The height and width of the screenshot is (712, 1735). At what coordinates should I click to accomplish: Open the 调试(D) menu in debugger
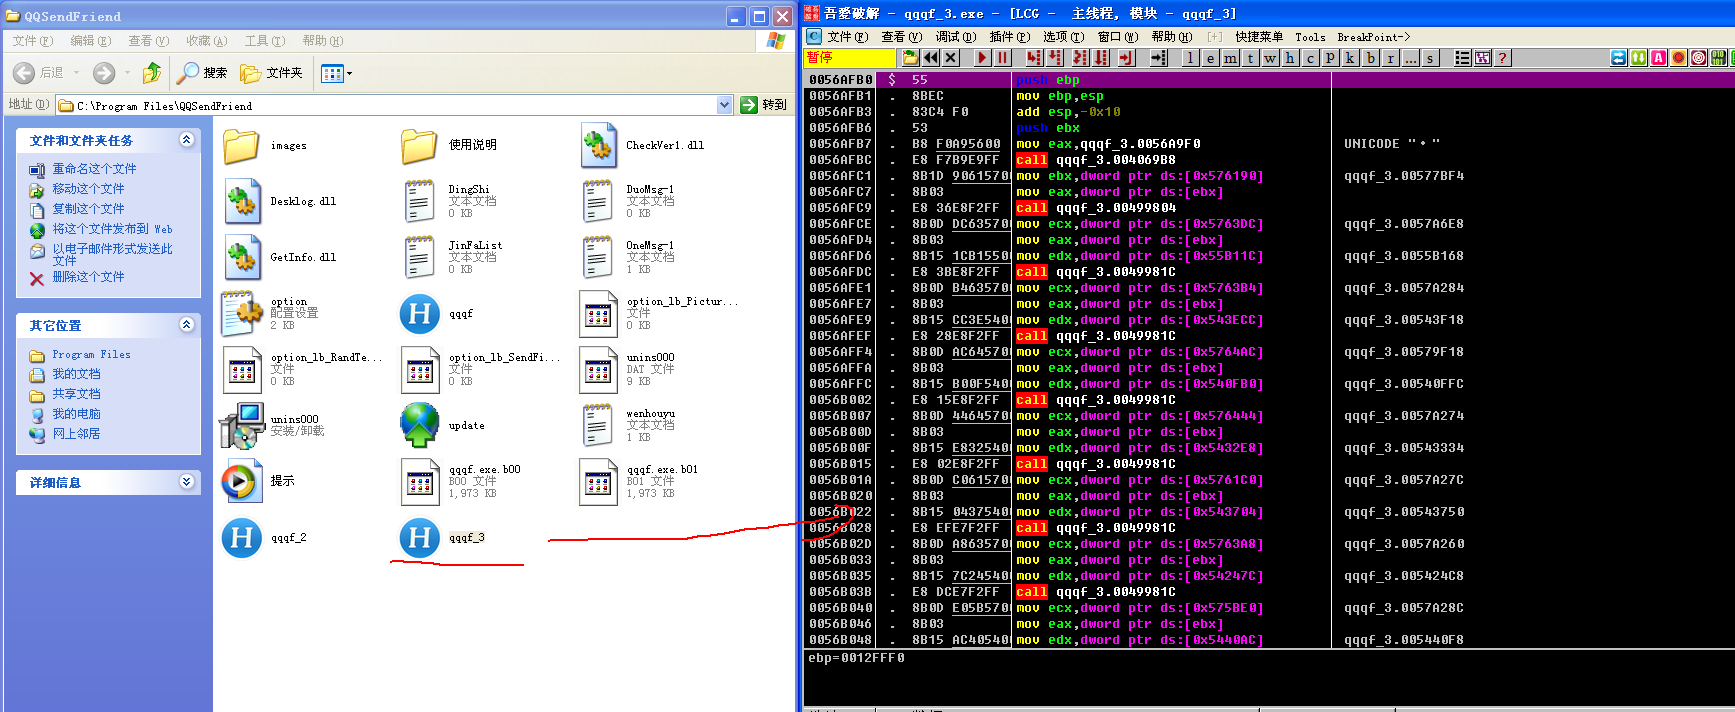(955, 37)
